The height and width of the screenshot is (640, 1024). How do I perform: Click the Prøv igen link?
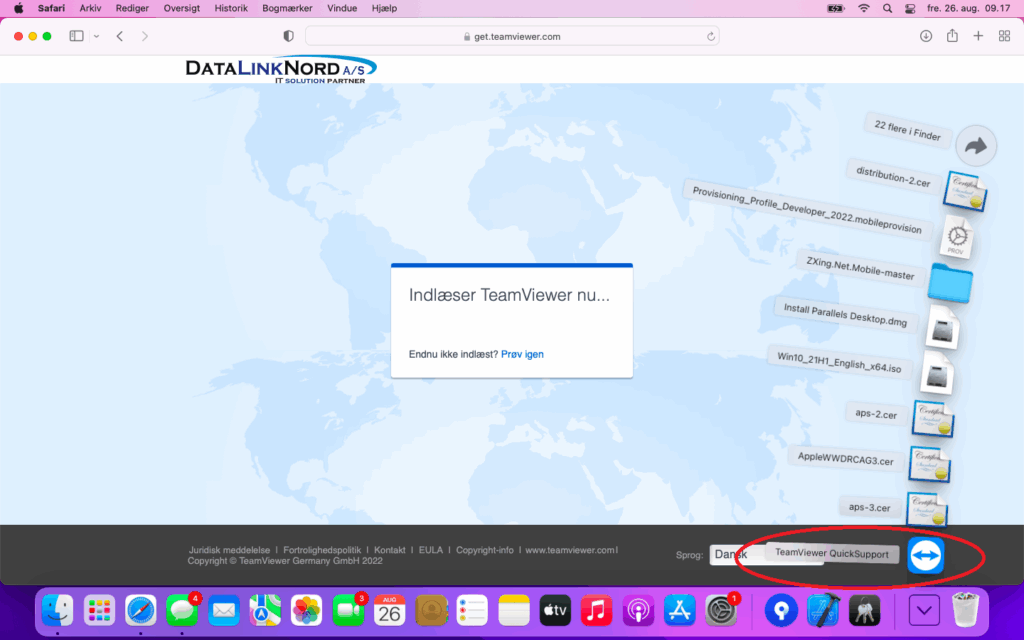tap(522, 354)
